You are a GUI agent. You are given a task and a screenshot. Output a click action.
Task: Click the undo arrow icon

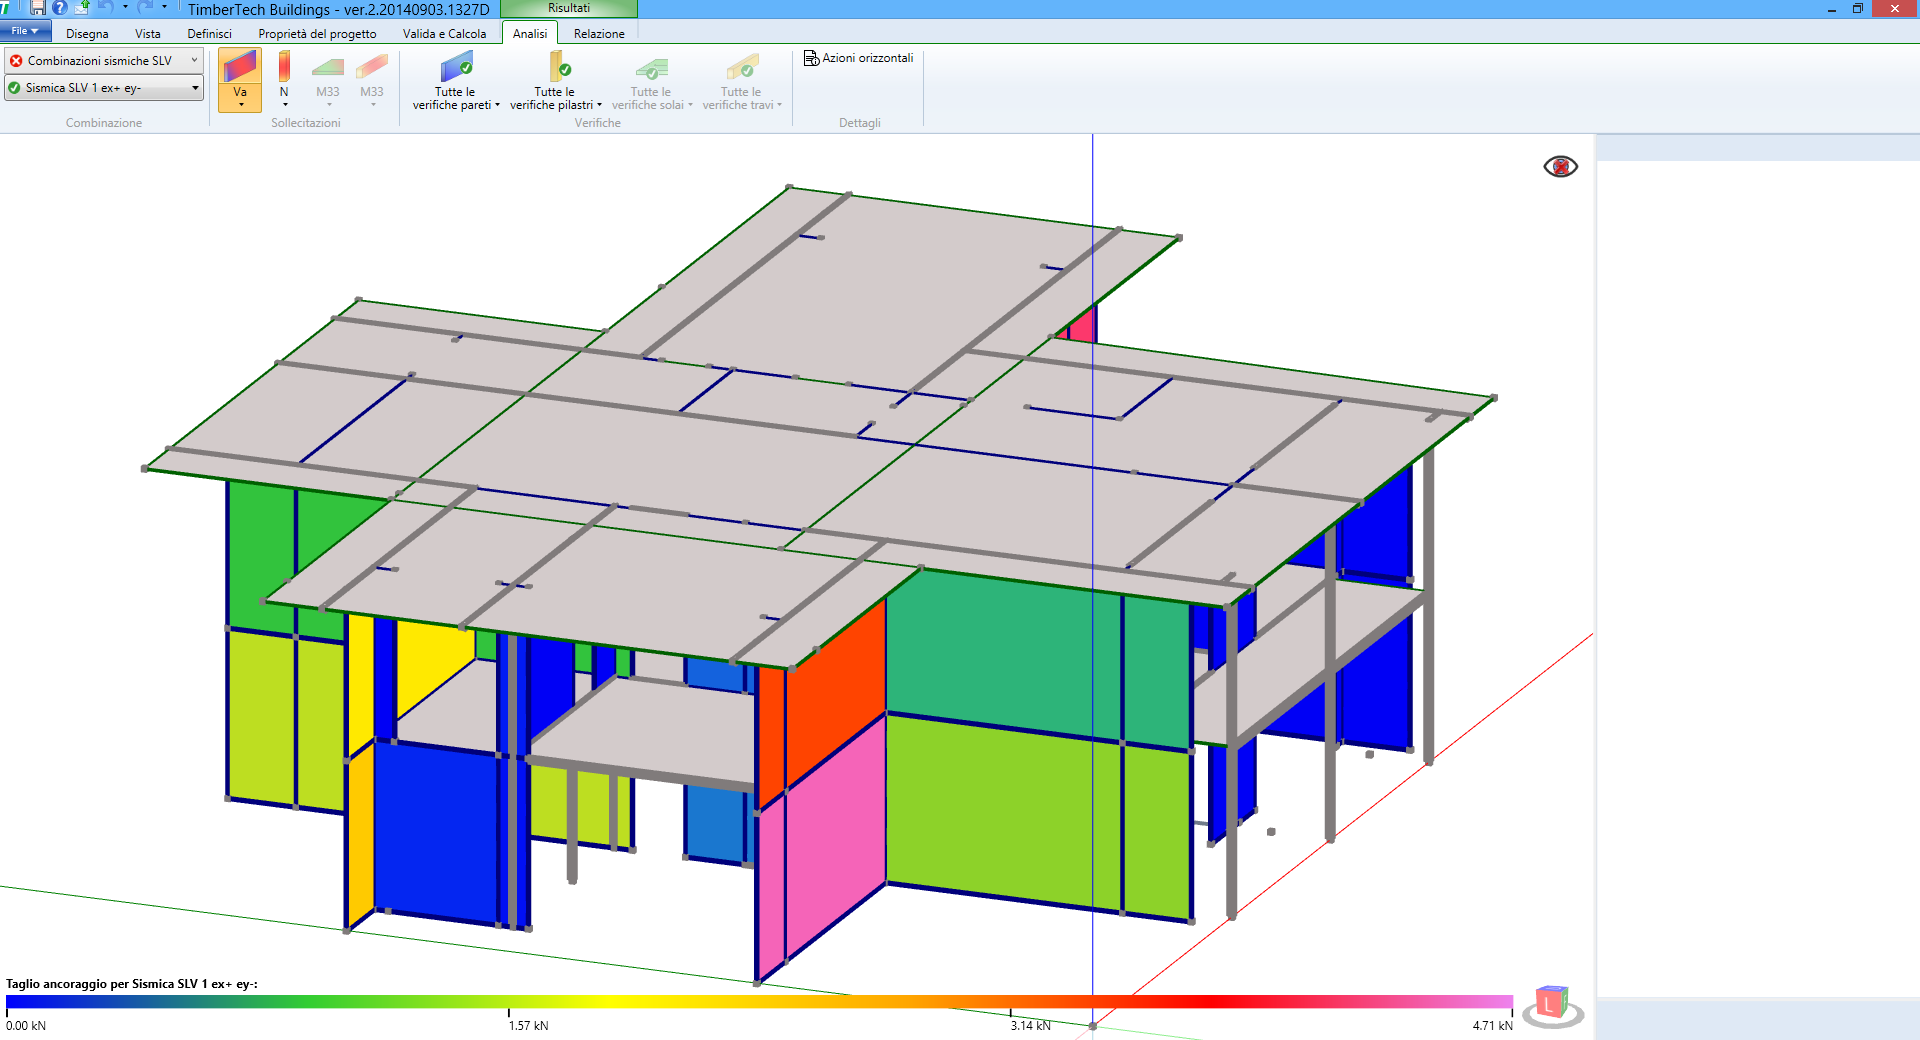point(105,8)
